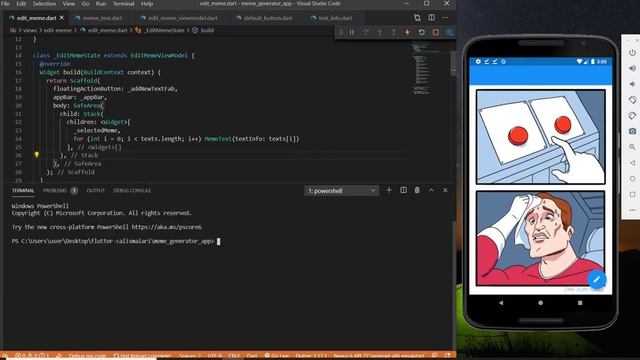Click emulator sidebar back triangle
The width and height of the screenshot is (640, 360).
632,163
